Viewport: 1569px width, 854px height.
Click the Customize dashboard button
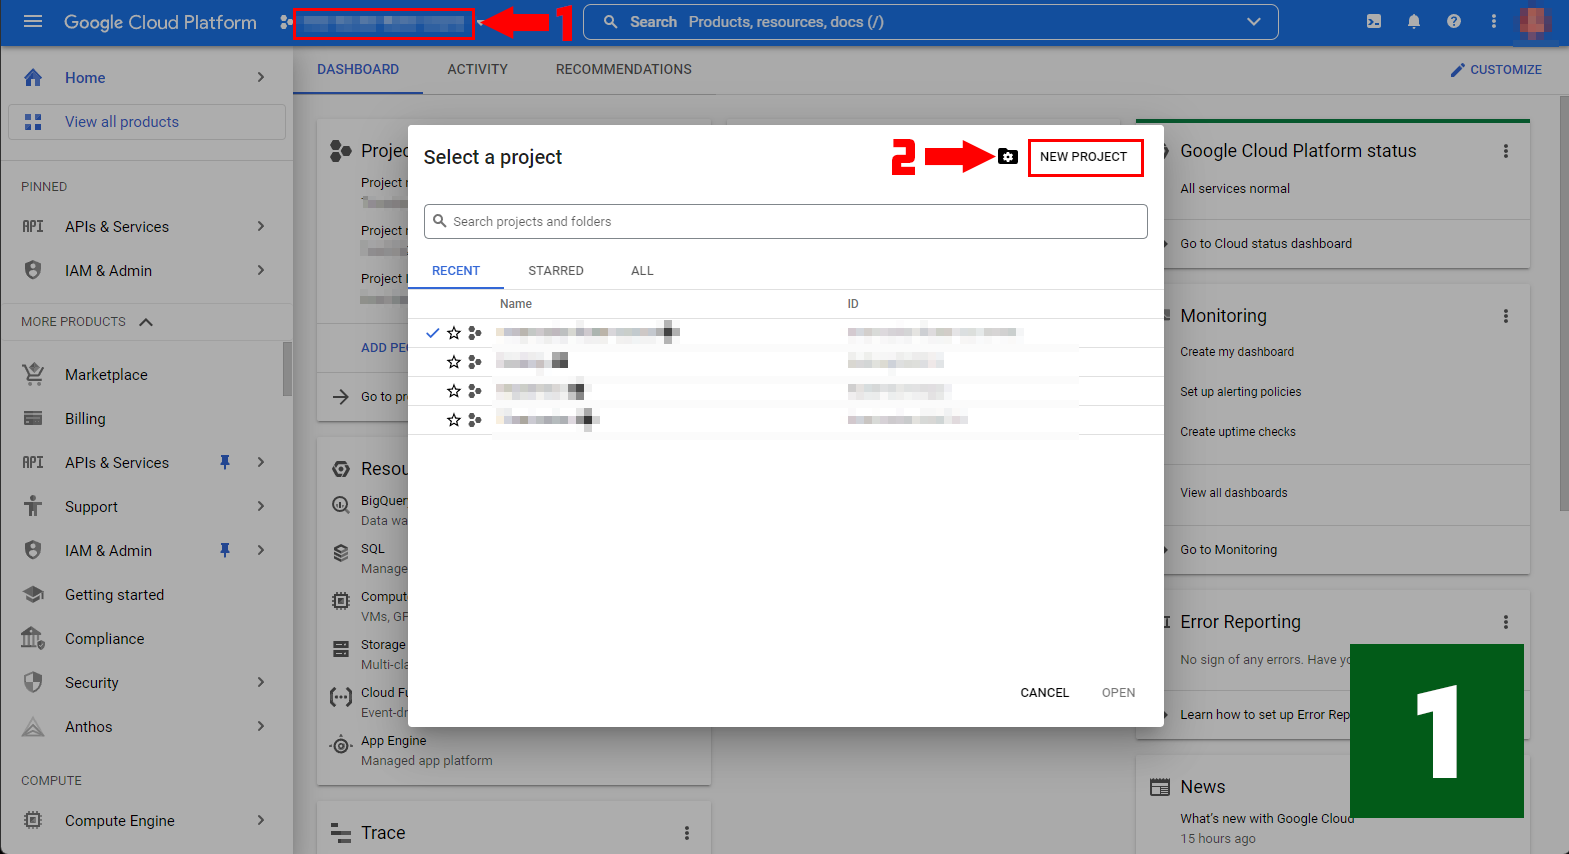click(1496, 70)
